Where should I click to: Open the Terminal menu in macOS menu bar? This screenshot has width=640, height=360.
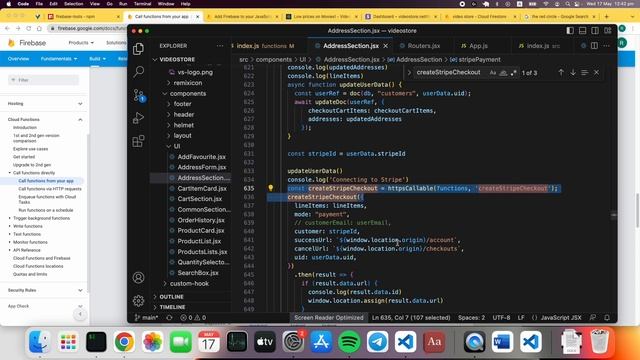(x=142, y=4)
